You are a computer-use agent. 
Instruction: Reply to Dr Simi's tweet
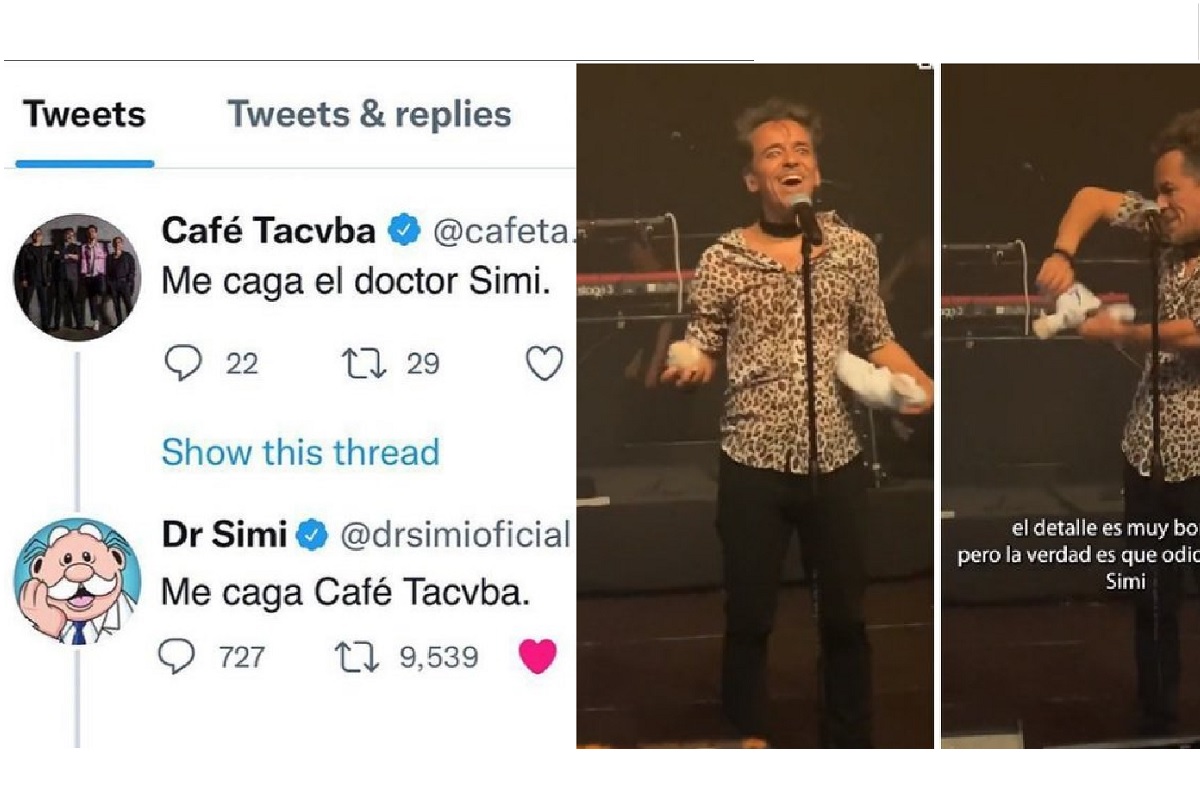177,657
